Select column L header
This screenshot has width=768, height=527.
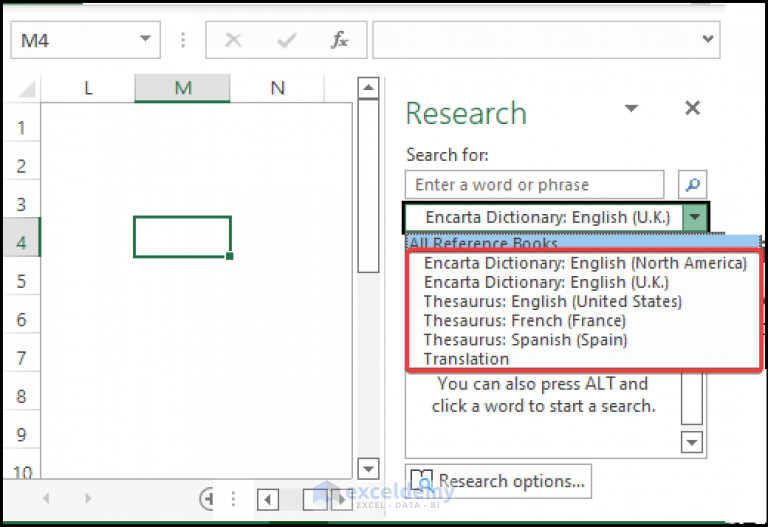(x=88, y=88)
